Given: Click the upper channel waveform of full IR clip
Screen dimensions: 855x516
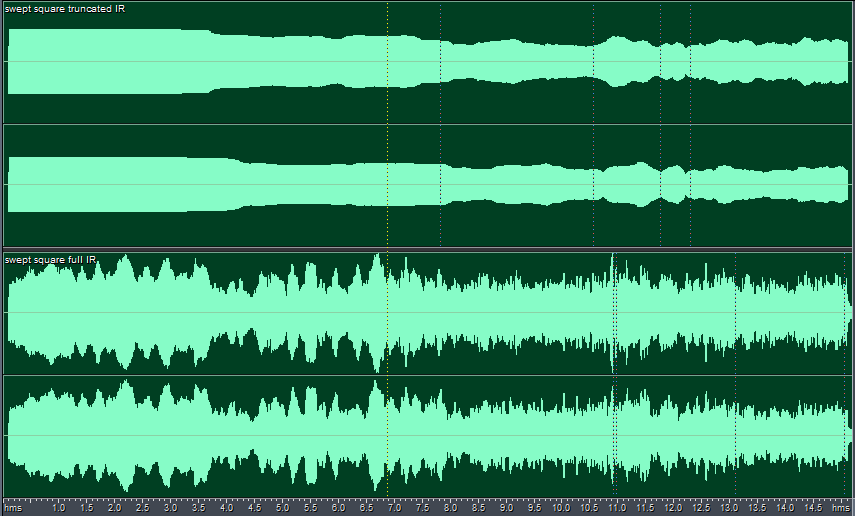Looking at the screenshot, I should (x=428, y=313).
